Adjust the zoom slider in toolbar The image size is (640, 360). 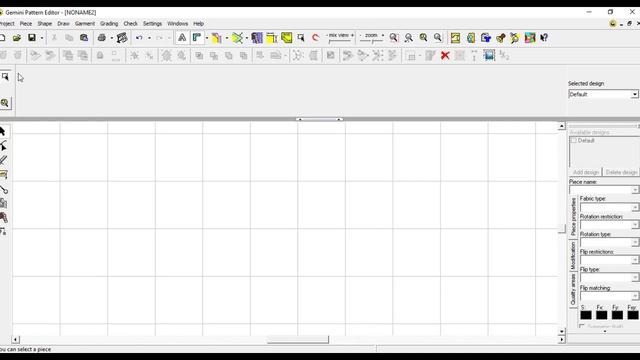[x=371, y=40]
